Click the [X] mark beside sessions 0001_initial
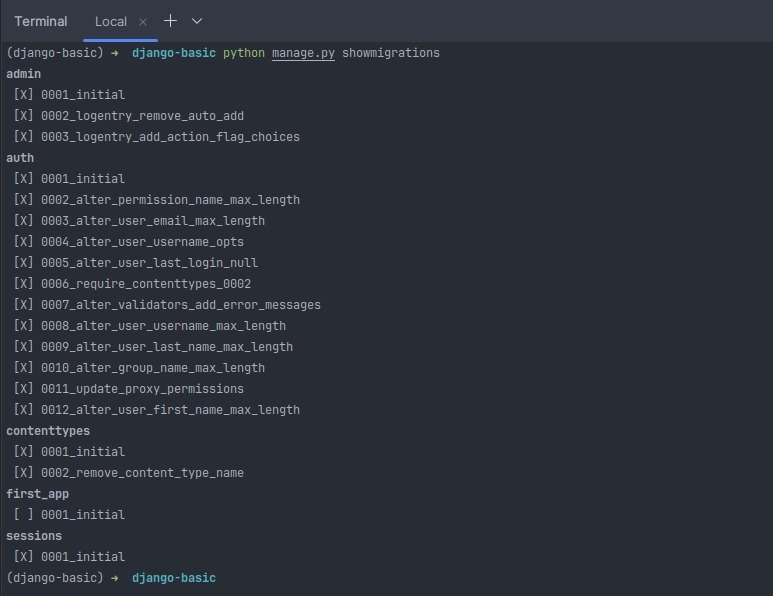The image size is (773, 596). (x=23, y=556)
